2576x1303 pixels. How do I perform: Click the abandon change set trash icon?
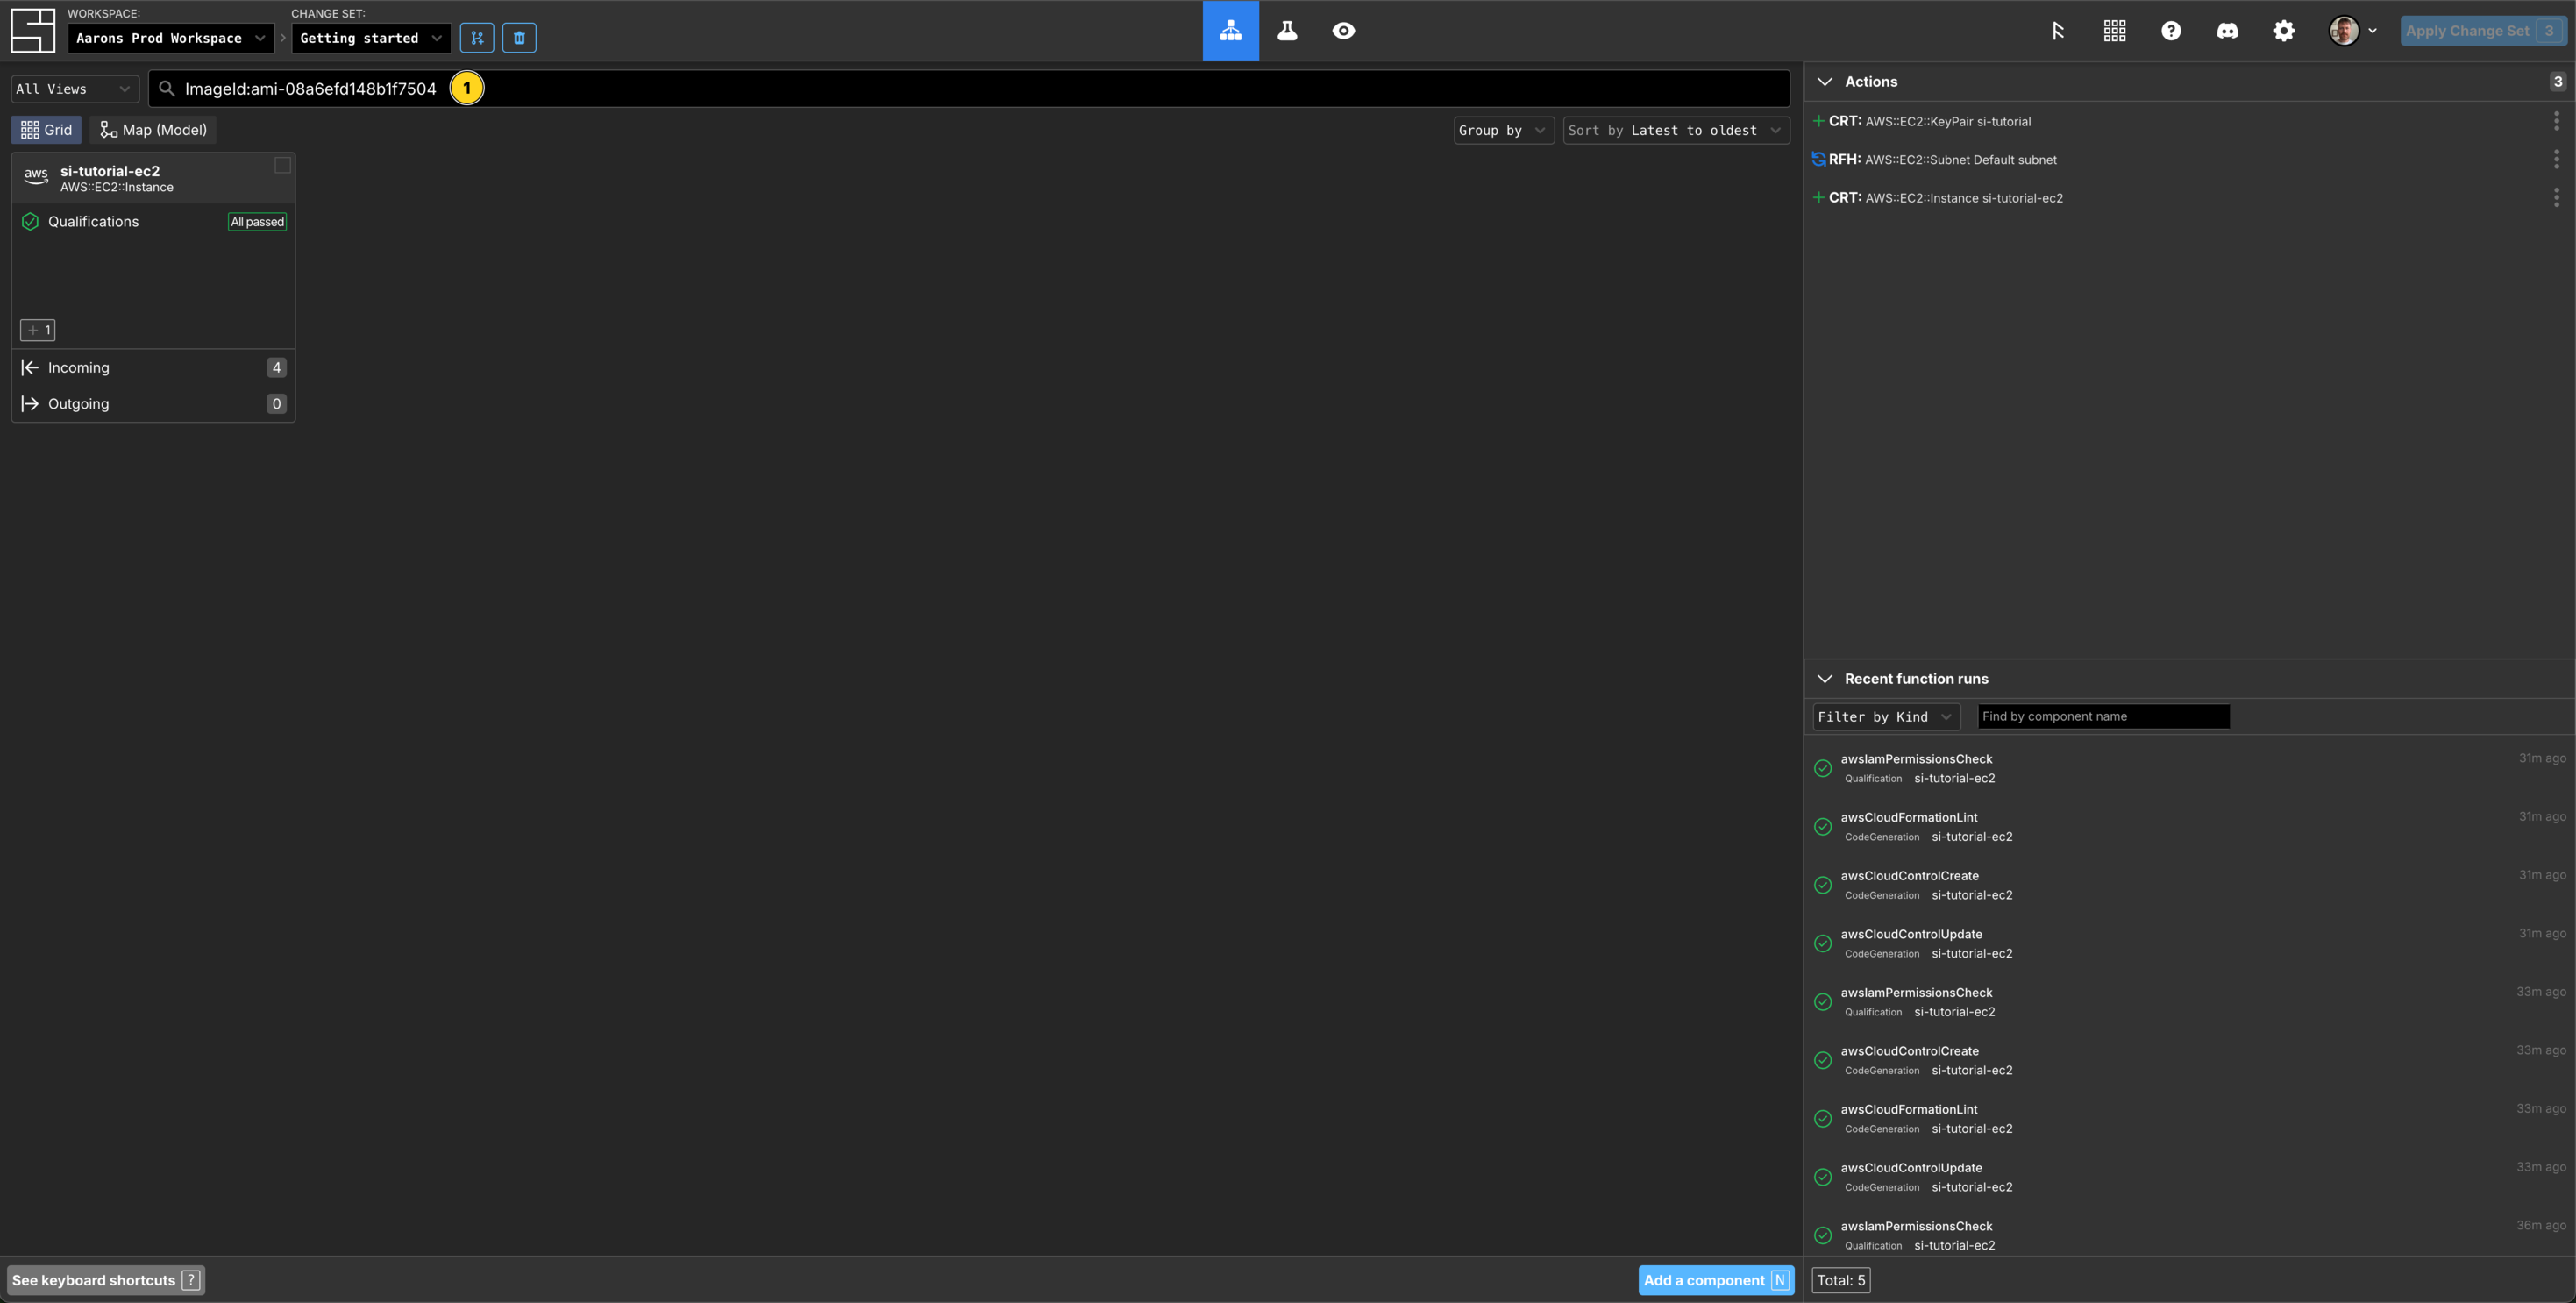519,38
